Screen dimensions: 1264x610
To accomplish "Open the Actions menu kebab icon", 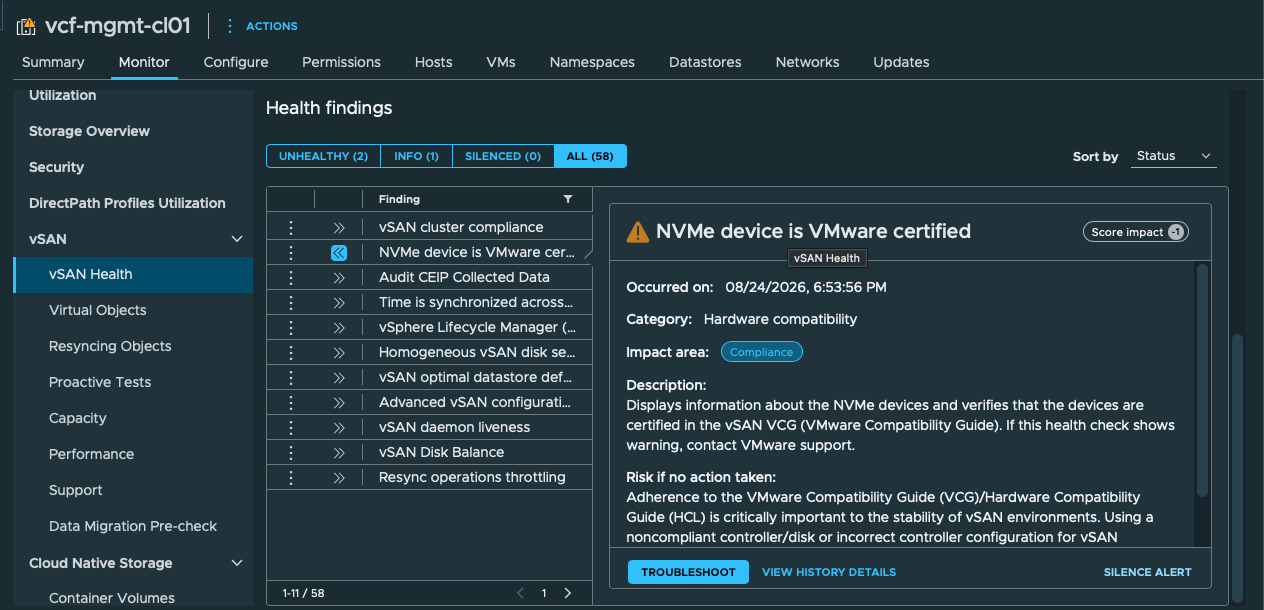I will [230, 26].
